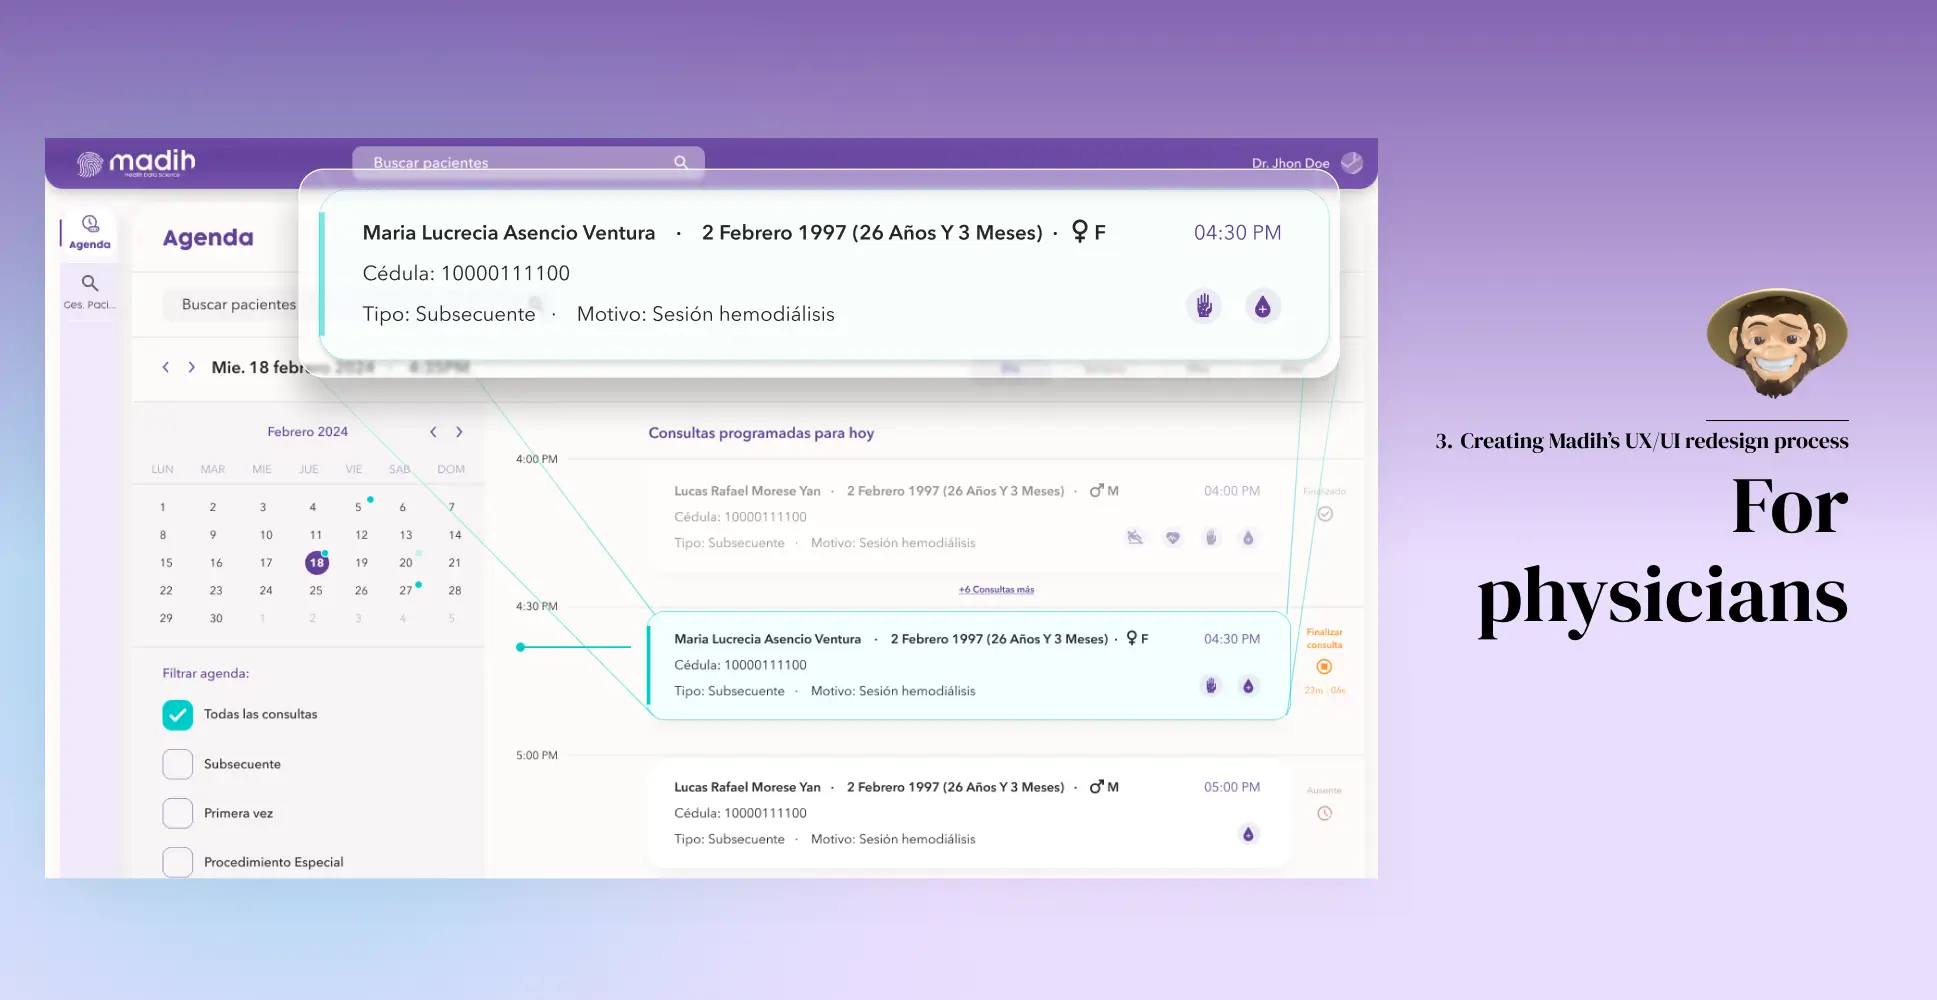Open the 04:00 PM Lucas Rafael Morese Yan appointment
Screen dimensions: 1937x1000
tap(967, 517)
